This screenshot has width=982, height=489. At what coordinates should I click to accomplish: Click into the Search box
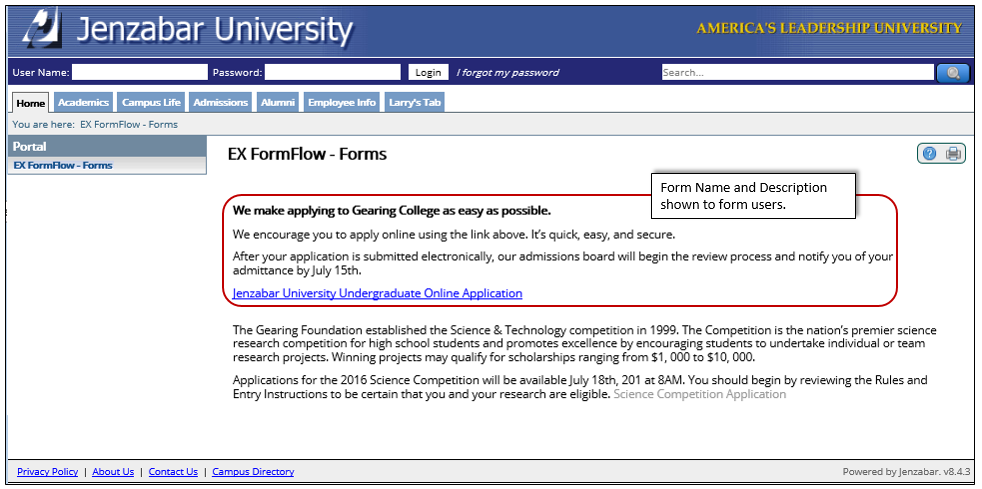[x=797, y=73]
